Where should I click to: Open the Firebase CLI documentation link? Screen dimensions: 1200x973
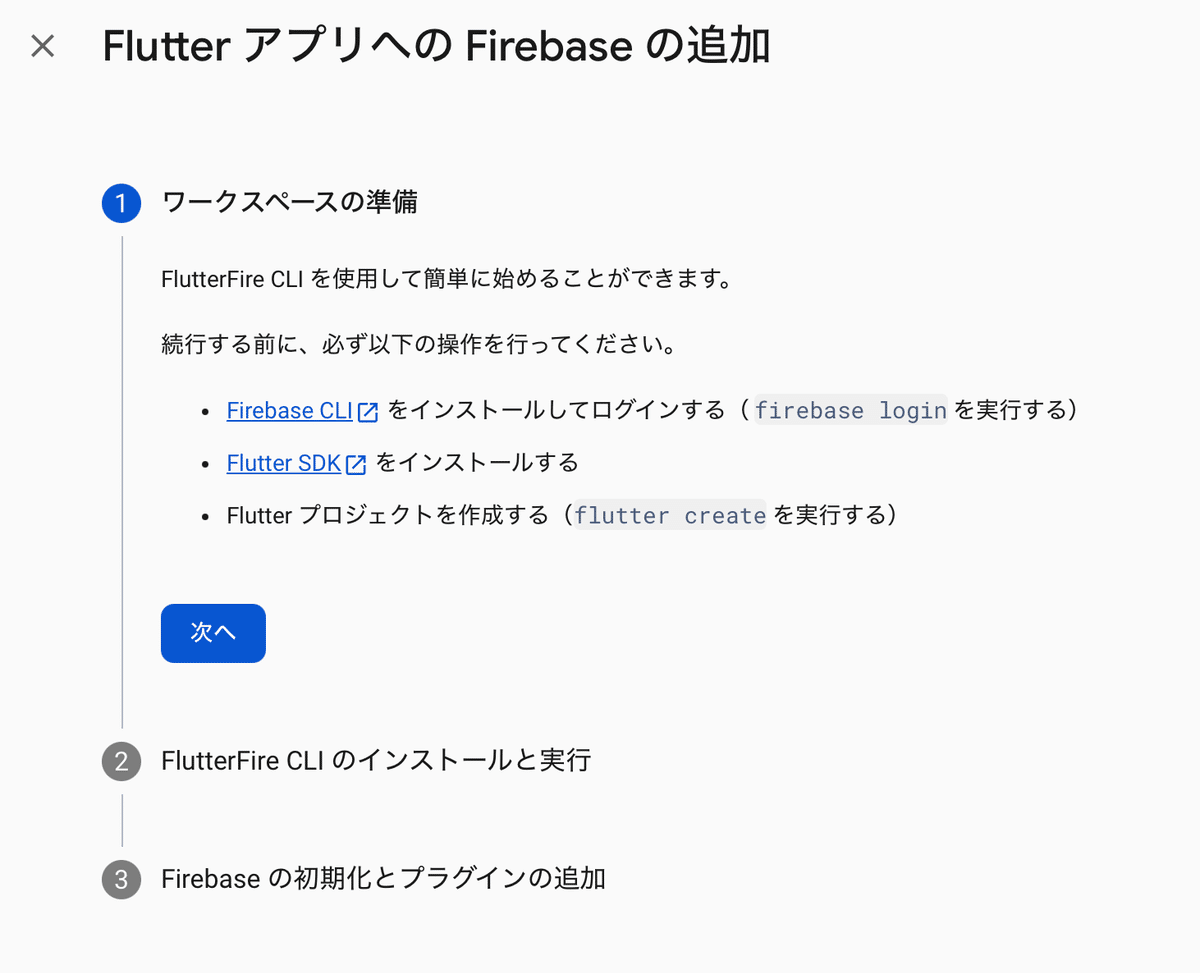[x=289, y=410]
